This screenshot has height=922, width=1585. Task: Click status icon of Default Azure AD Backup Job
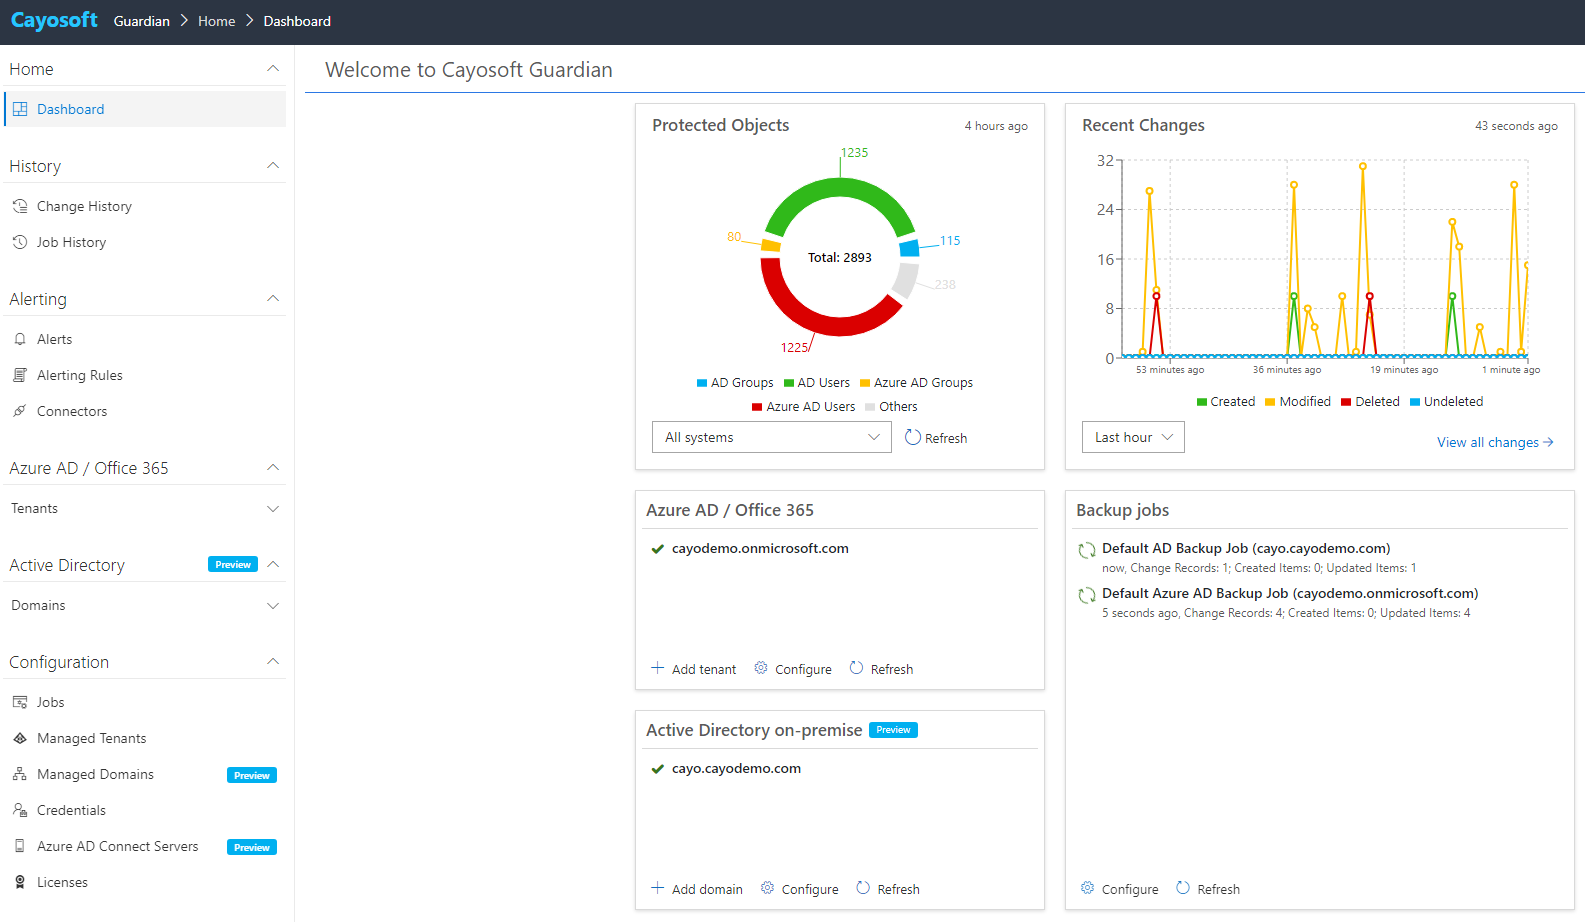coord(1087,595)
